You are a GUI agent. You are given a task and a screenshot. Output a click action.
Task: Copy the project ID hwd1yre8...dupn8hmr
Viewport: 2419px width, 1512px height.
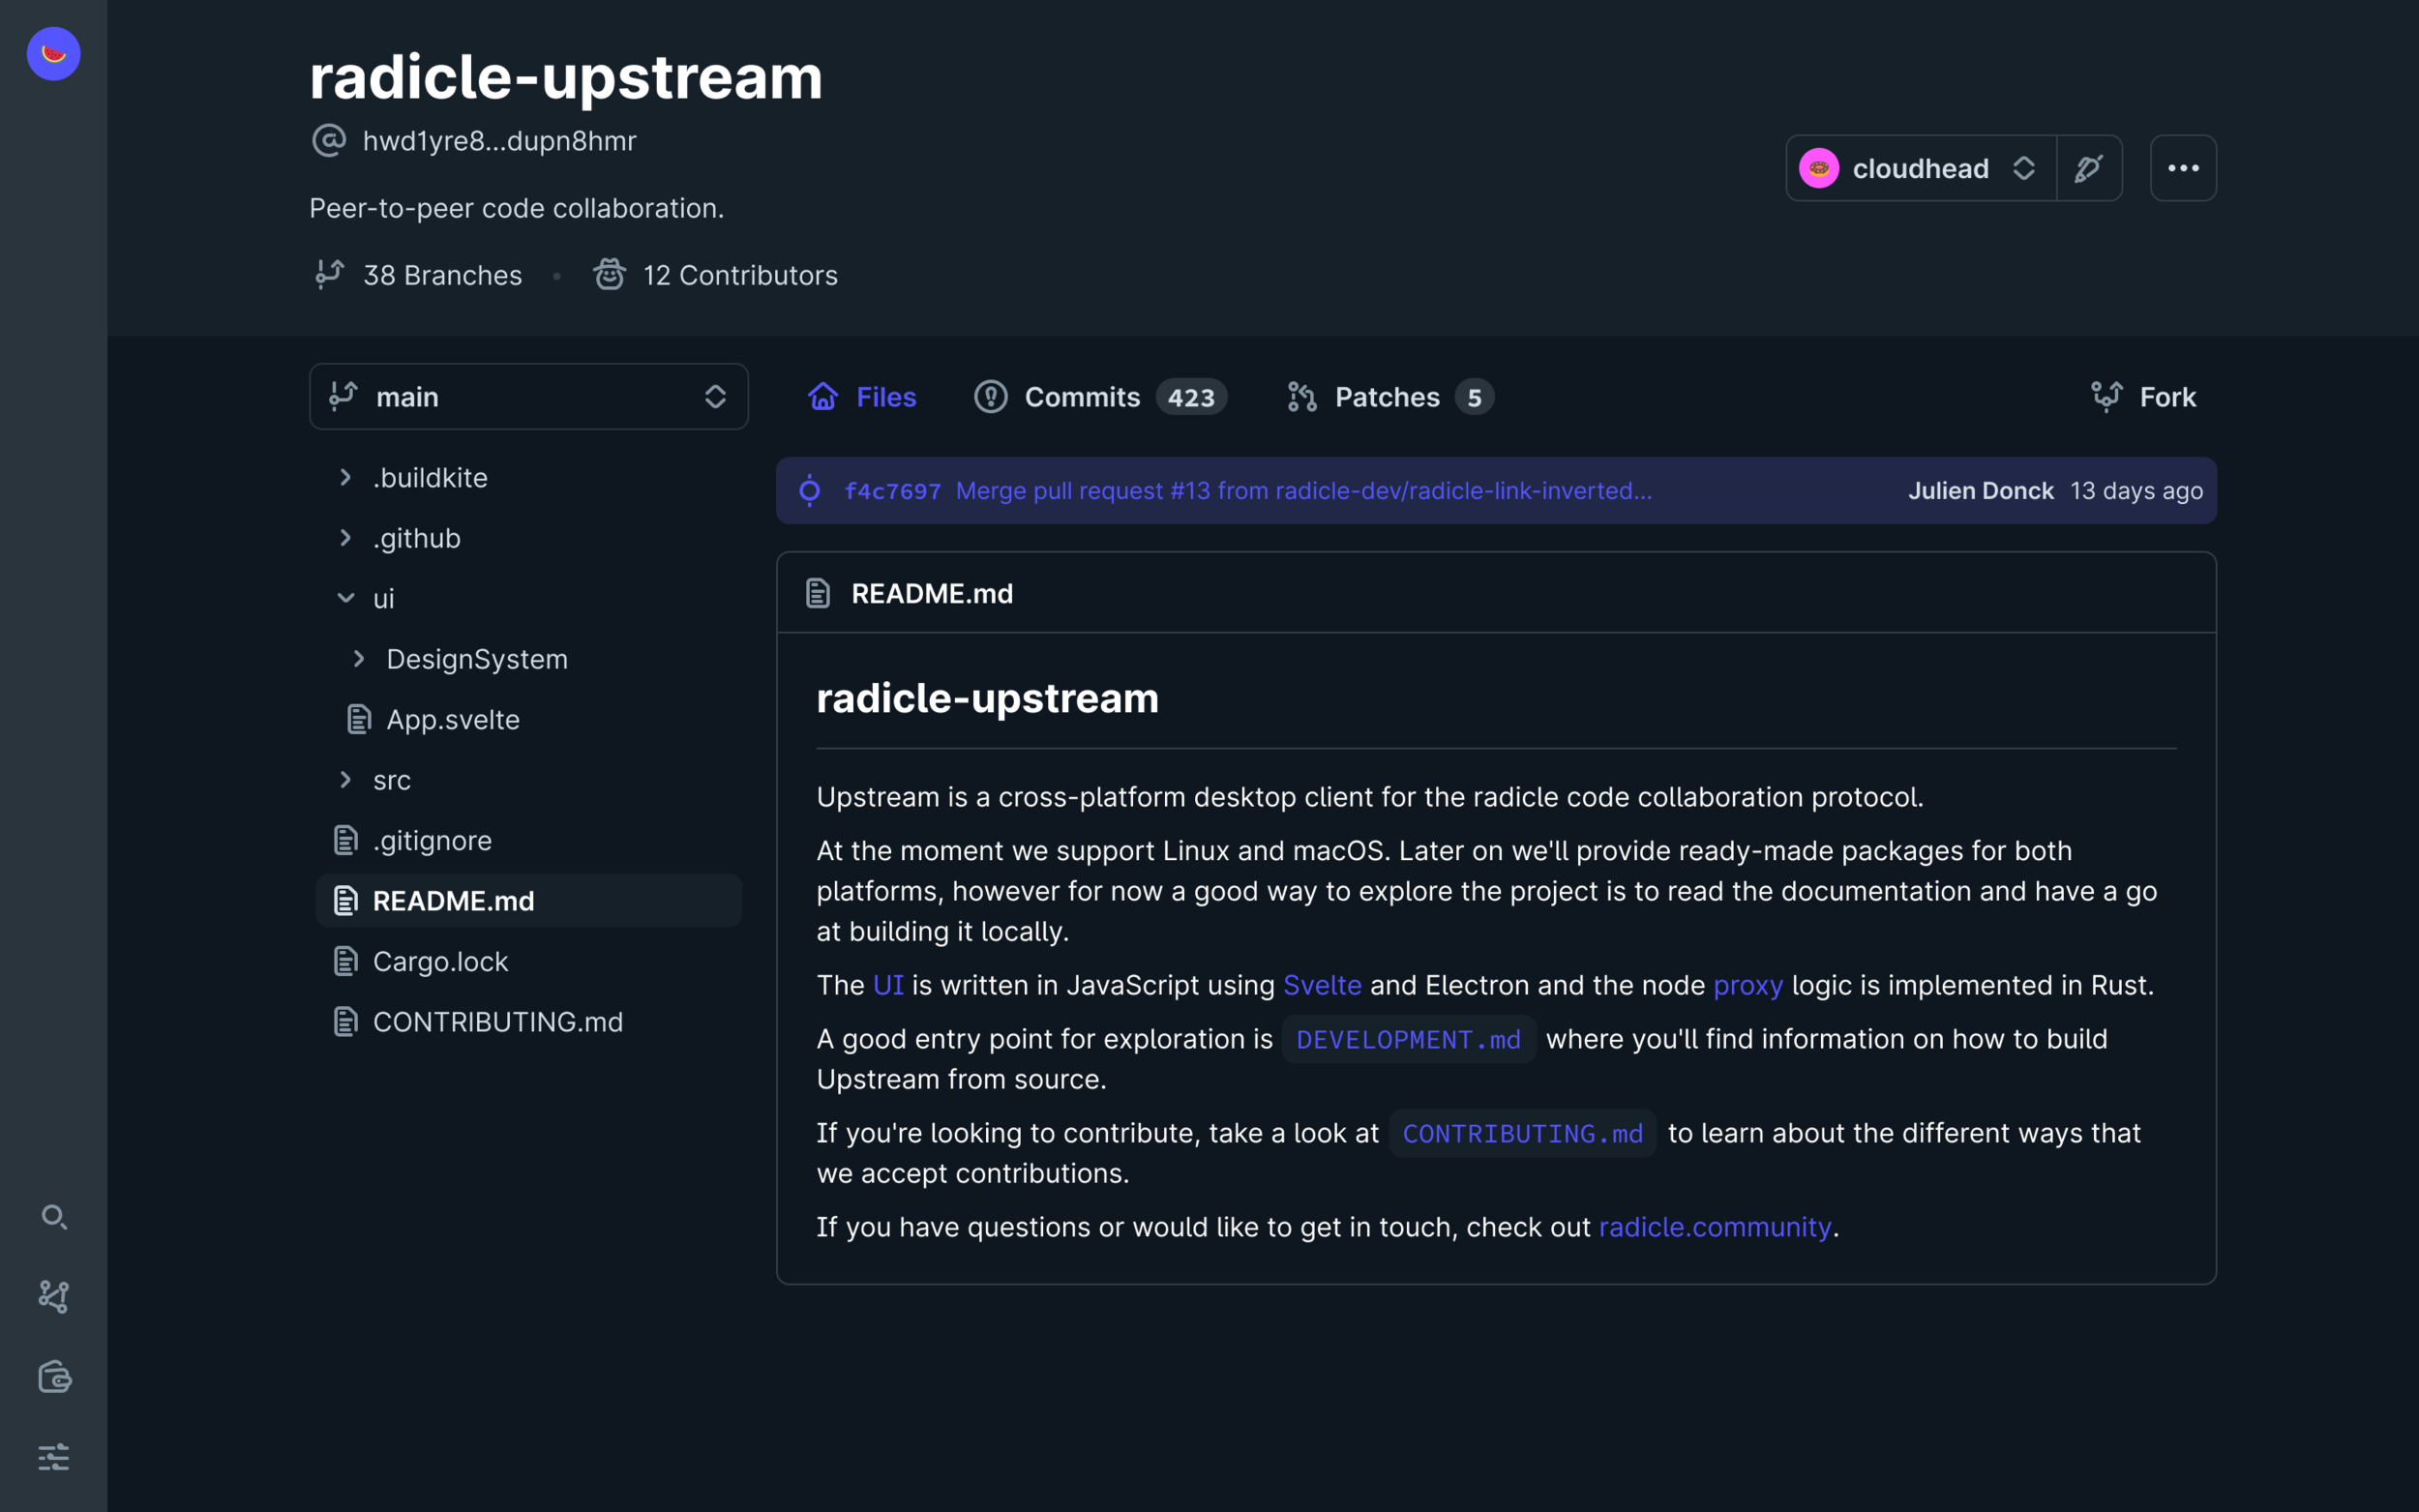click(x=499, y=141)
